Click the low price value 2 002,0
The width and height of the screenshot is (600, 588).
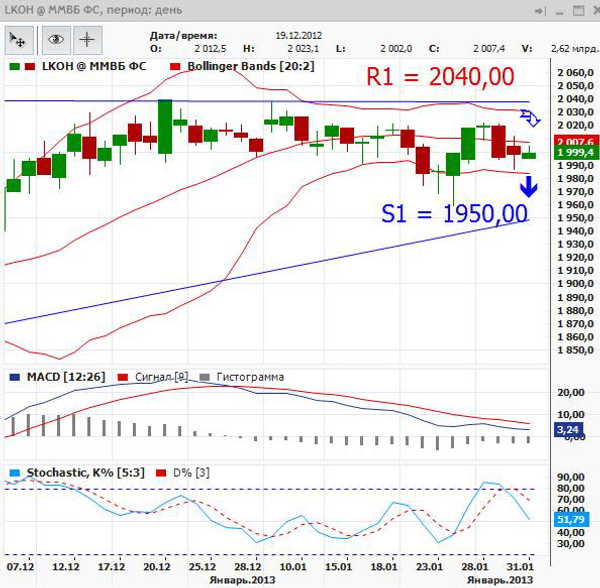coord(396,49)
